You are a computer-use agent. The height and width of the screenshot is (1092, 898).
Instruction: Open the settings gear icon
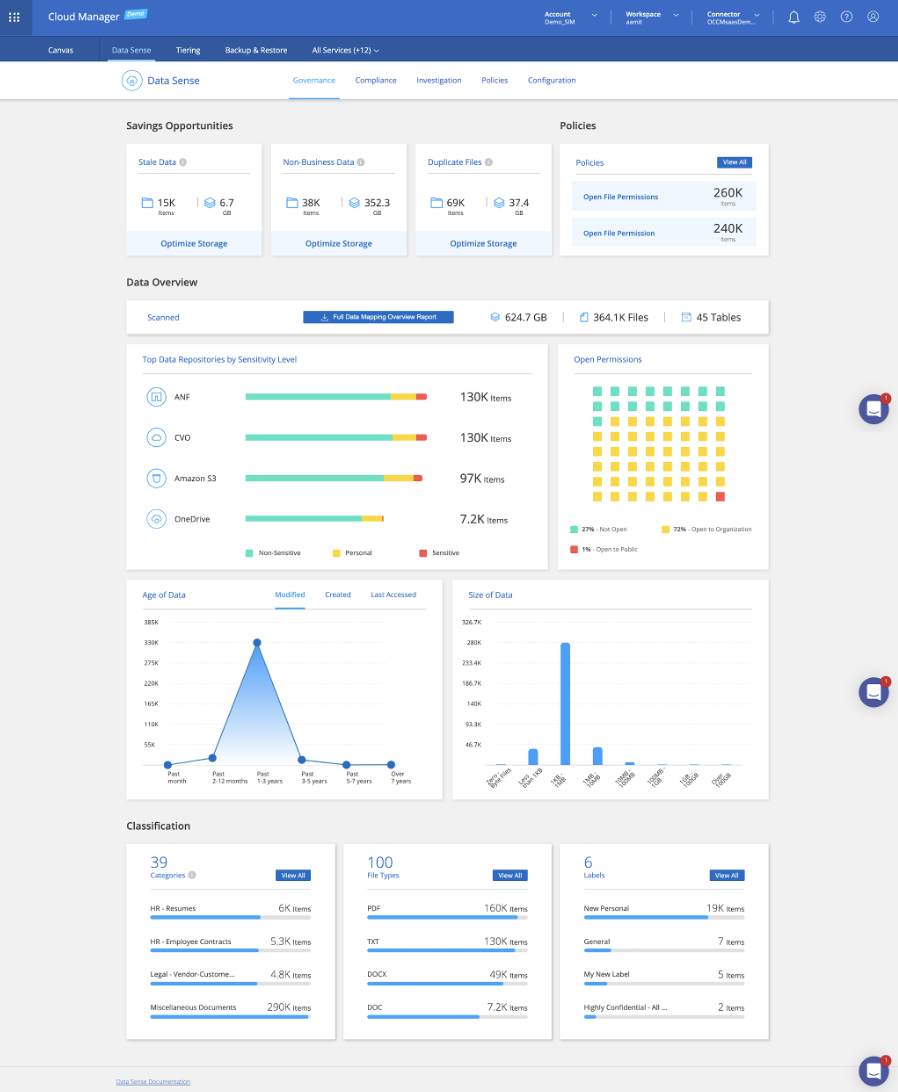(x=820, y=17)
